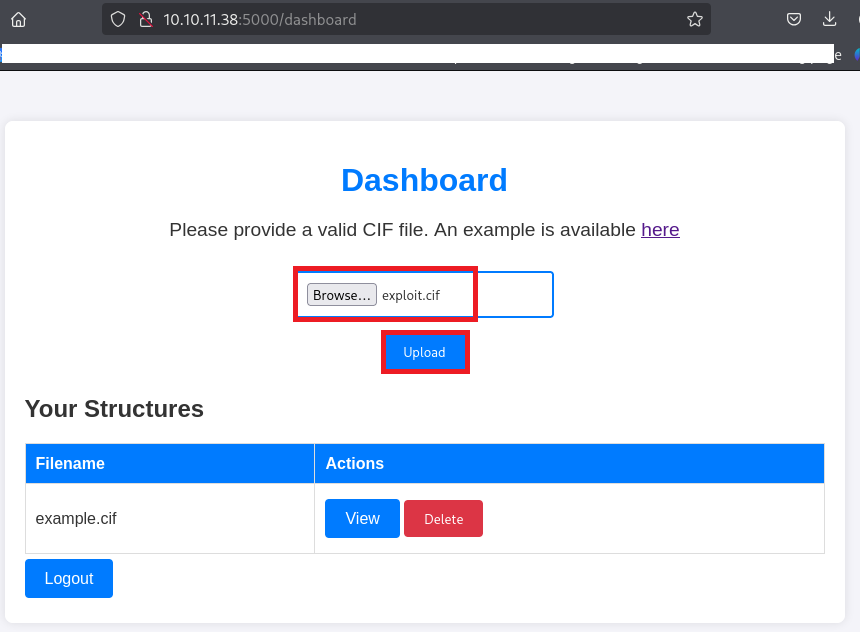Delete the example.cif structure
Screen dimensions: 860x632
(x=443, y=519)
